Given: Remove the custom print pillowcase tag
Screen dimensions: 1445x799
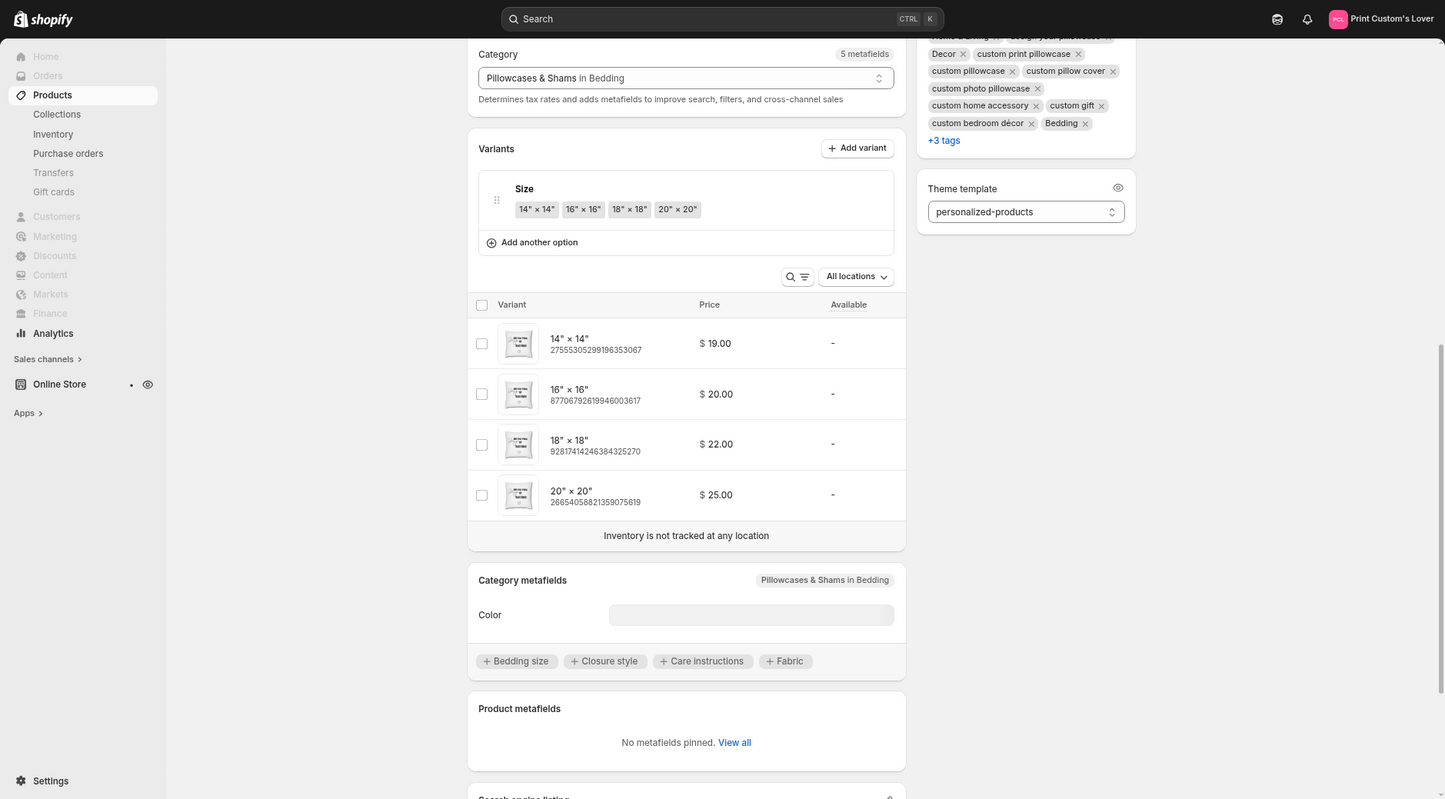Looking at the screenshot, I should coord(1078,54).
